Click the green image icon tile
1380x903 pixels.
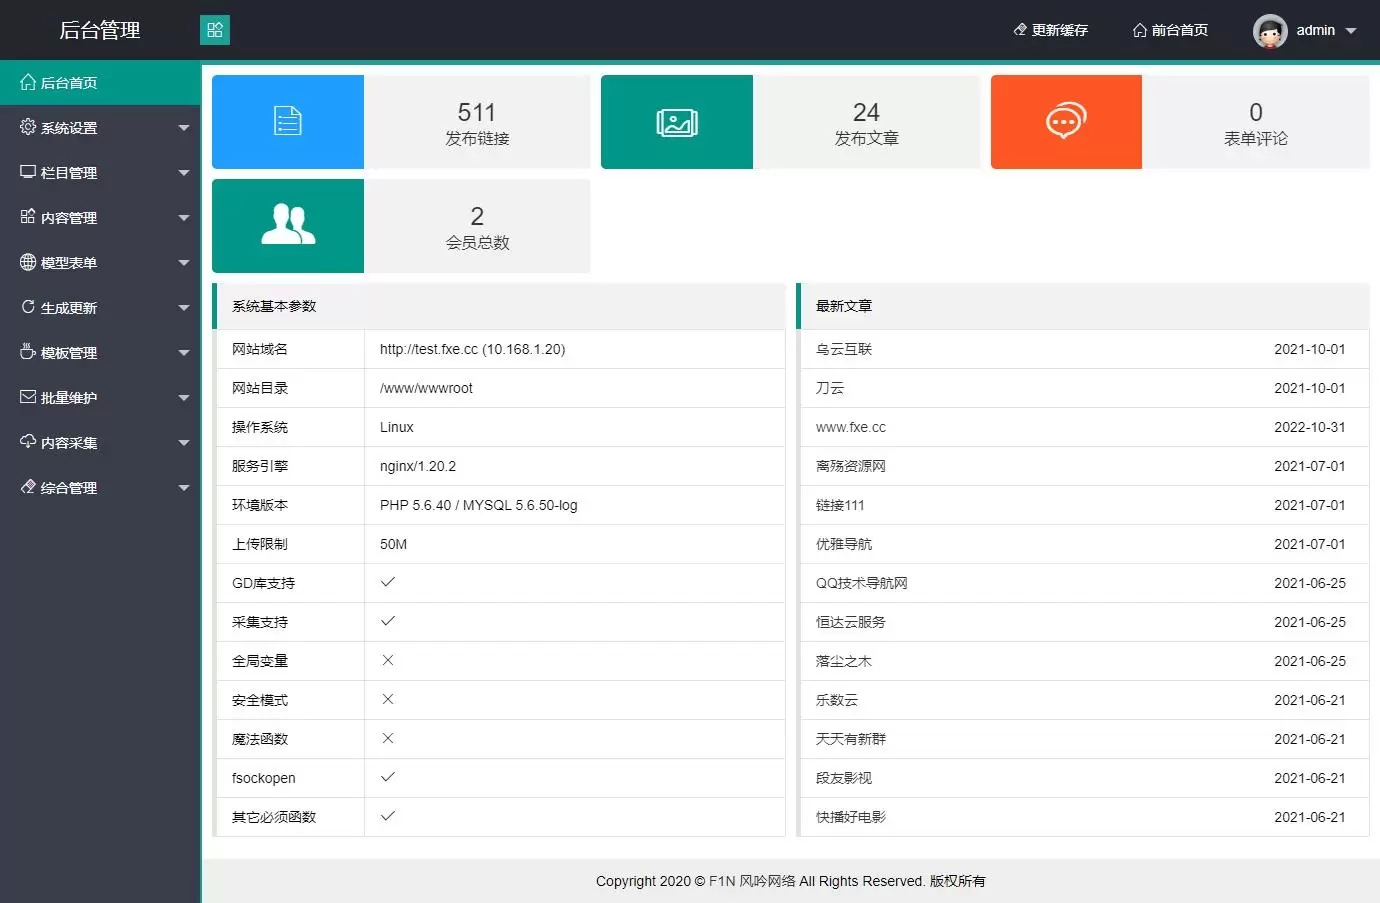click(677, 122)
